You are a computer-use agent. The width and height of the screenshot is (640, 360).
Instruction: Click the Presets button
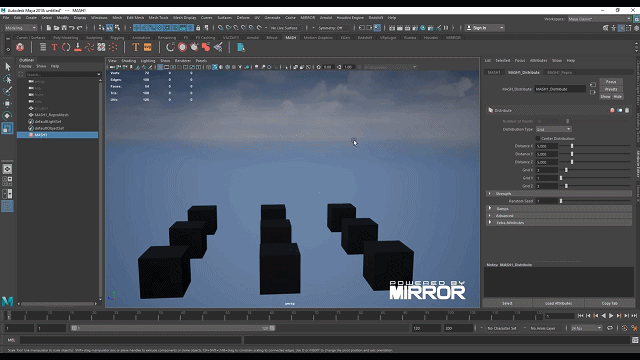click(x=611, y=89)
